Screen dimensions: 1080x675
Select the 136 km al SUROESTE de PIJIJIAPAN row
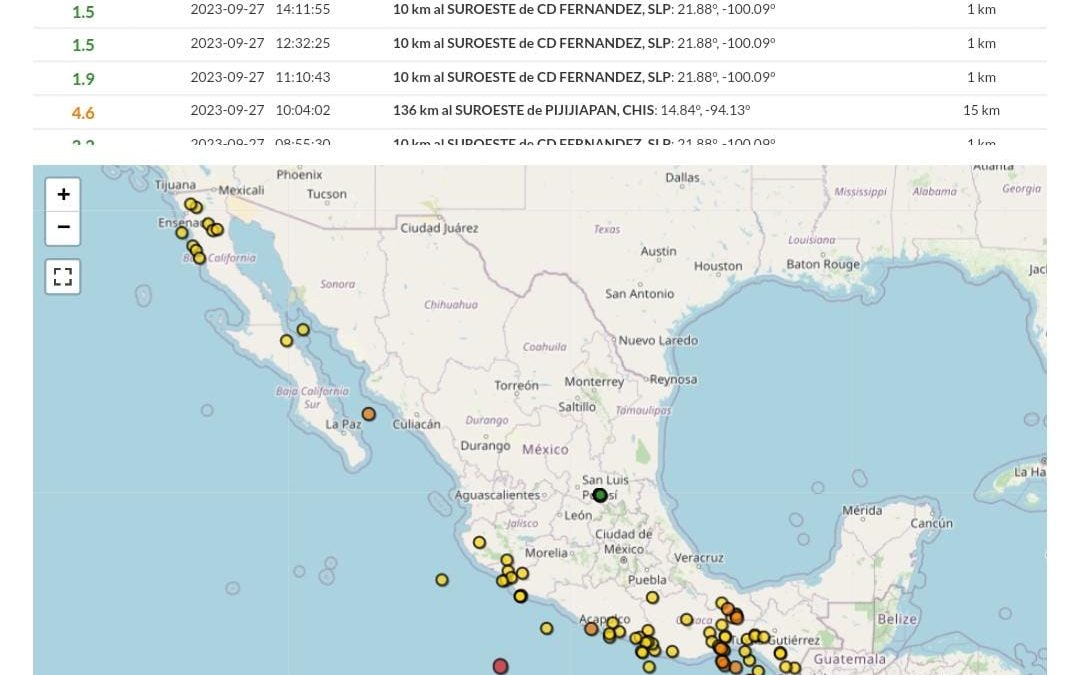pos(540,111)
